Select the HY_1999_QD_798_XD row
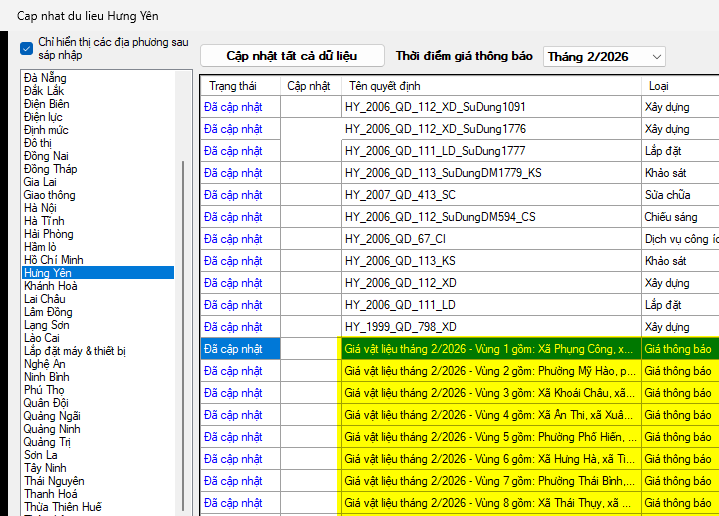 400,327
